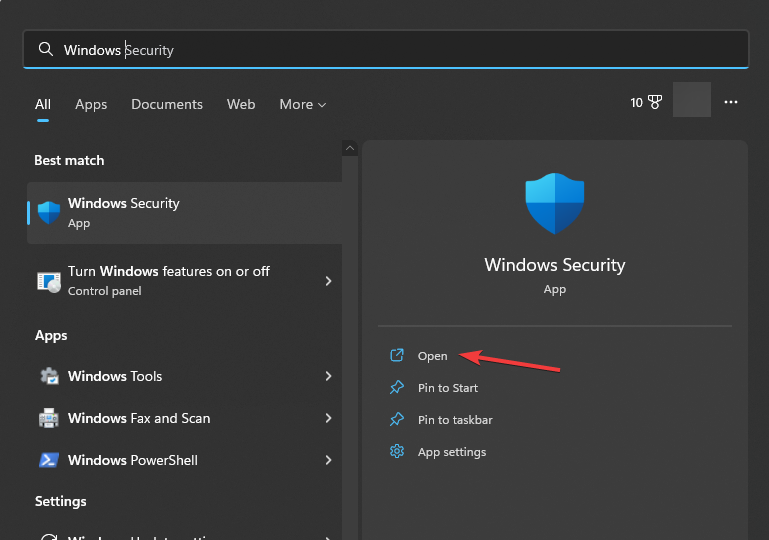This screenshot has height=540, width=769.
Task: Open Windows Fax and Scan
Action: coord(184,418)
